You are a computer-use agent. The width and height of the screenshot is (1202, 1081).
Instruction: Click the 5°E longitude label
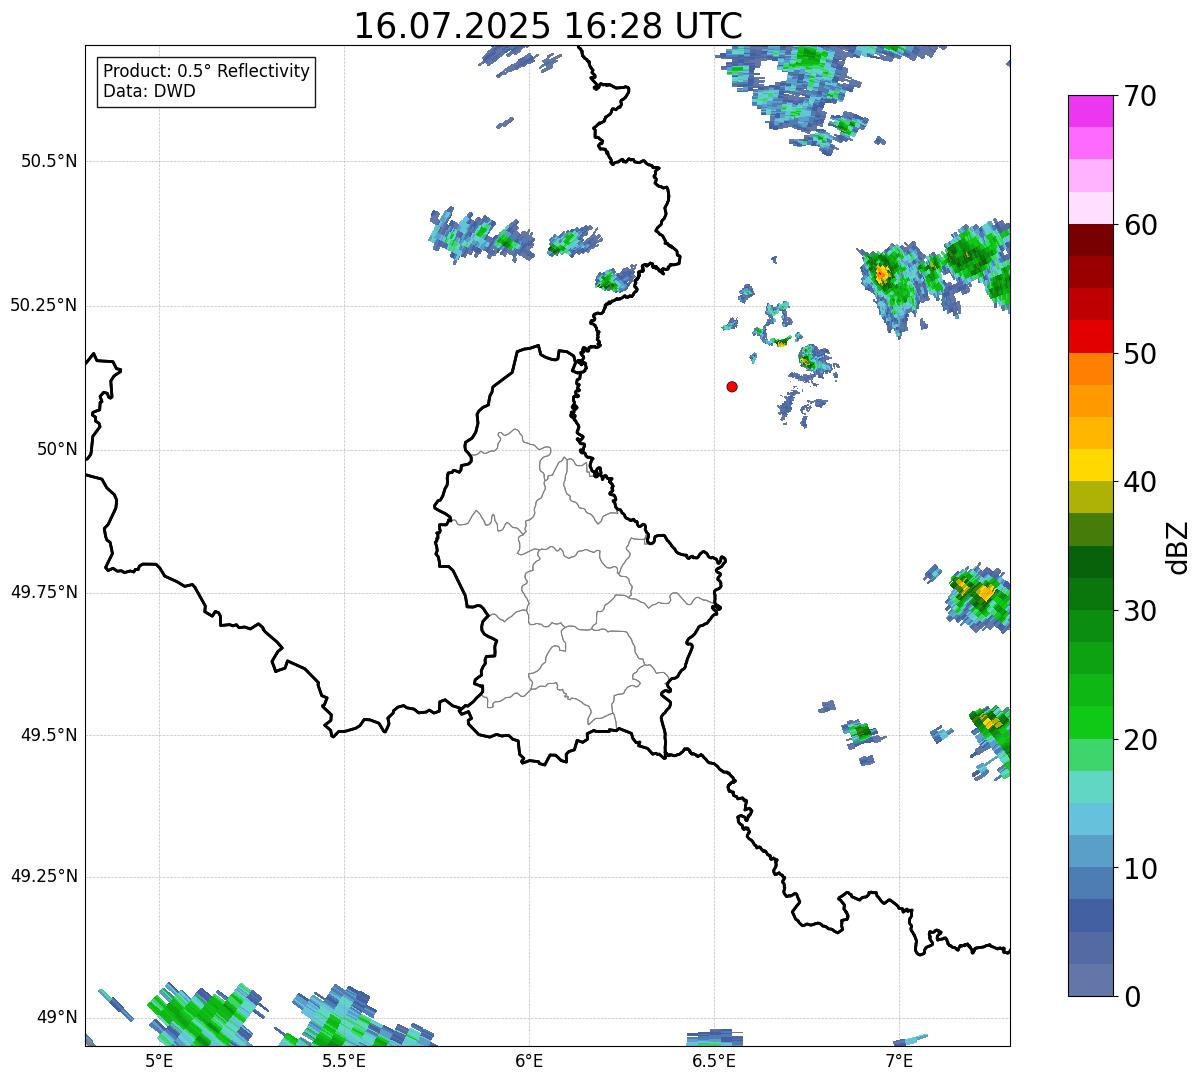click(158, 1061)
